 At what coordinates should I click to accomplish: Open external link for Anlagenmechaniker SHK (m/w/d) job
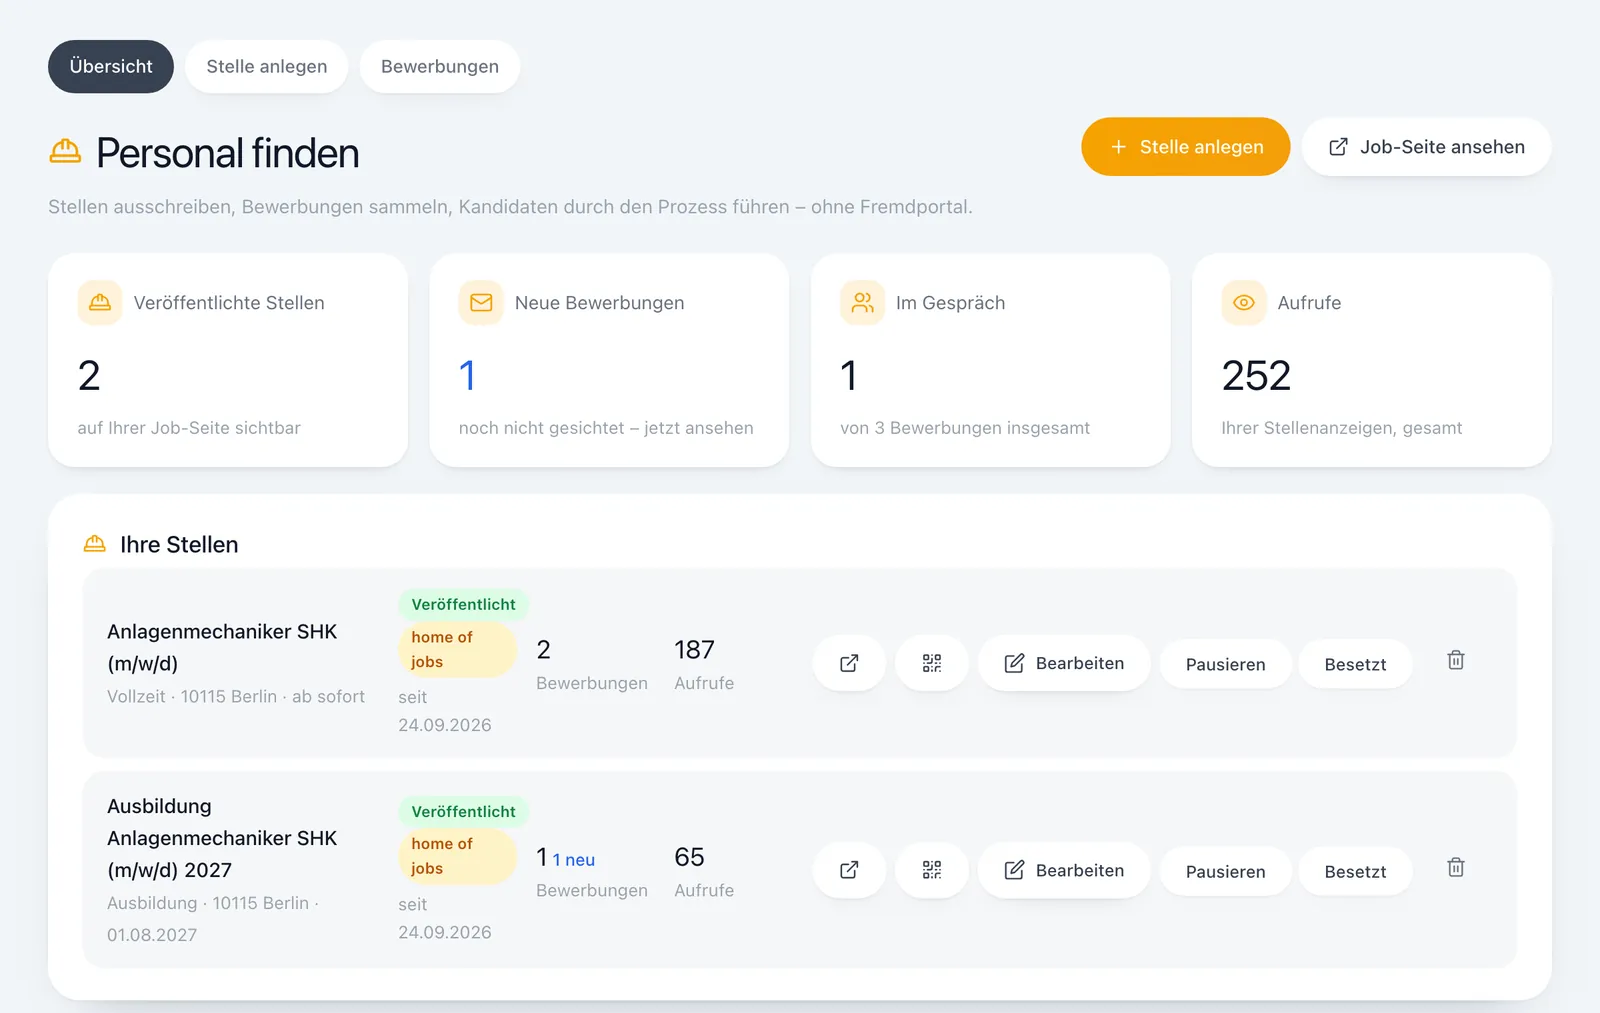(849, 663)
